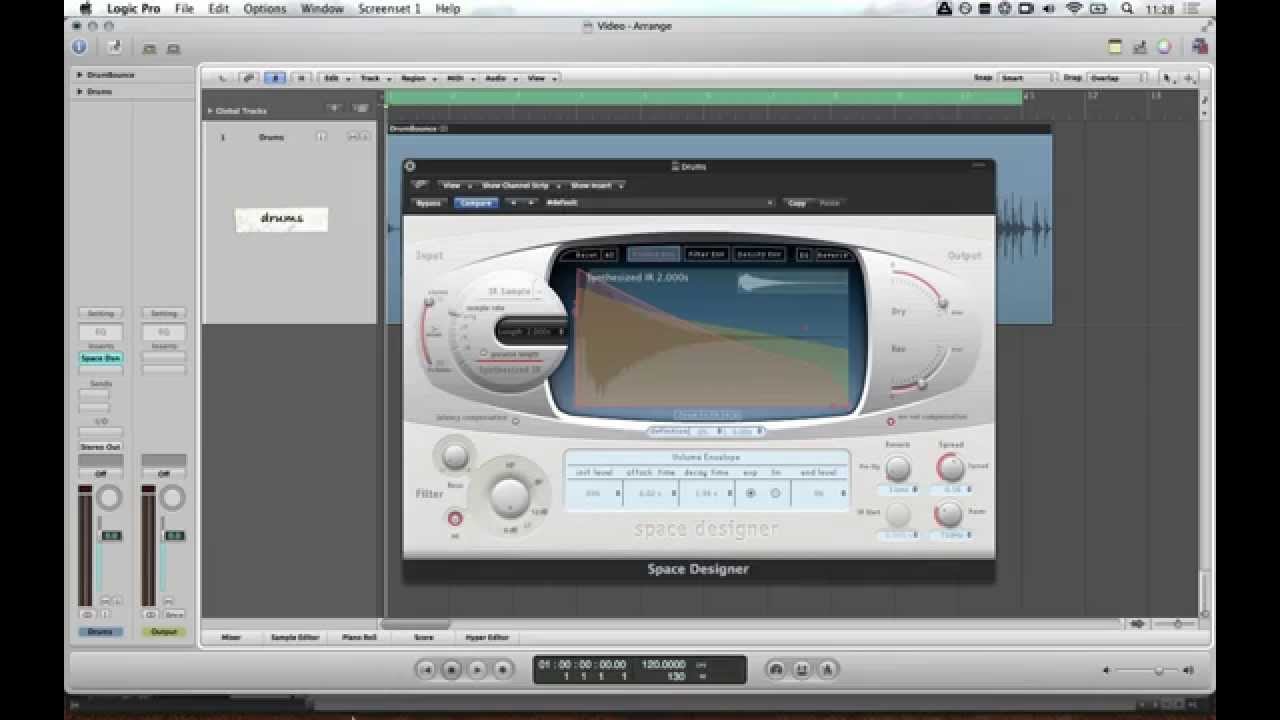
Task: Open Show Insert dropdown
Action: [x=596, y=185]
